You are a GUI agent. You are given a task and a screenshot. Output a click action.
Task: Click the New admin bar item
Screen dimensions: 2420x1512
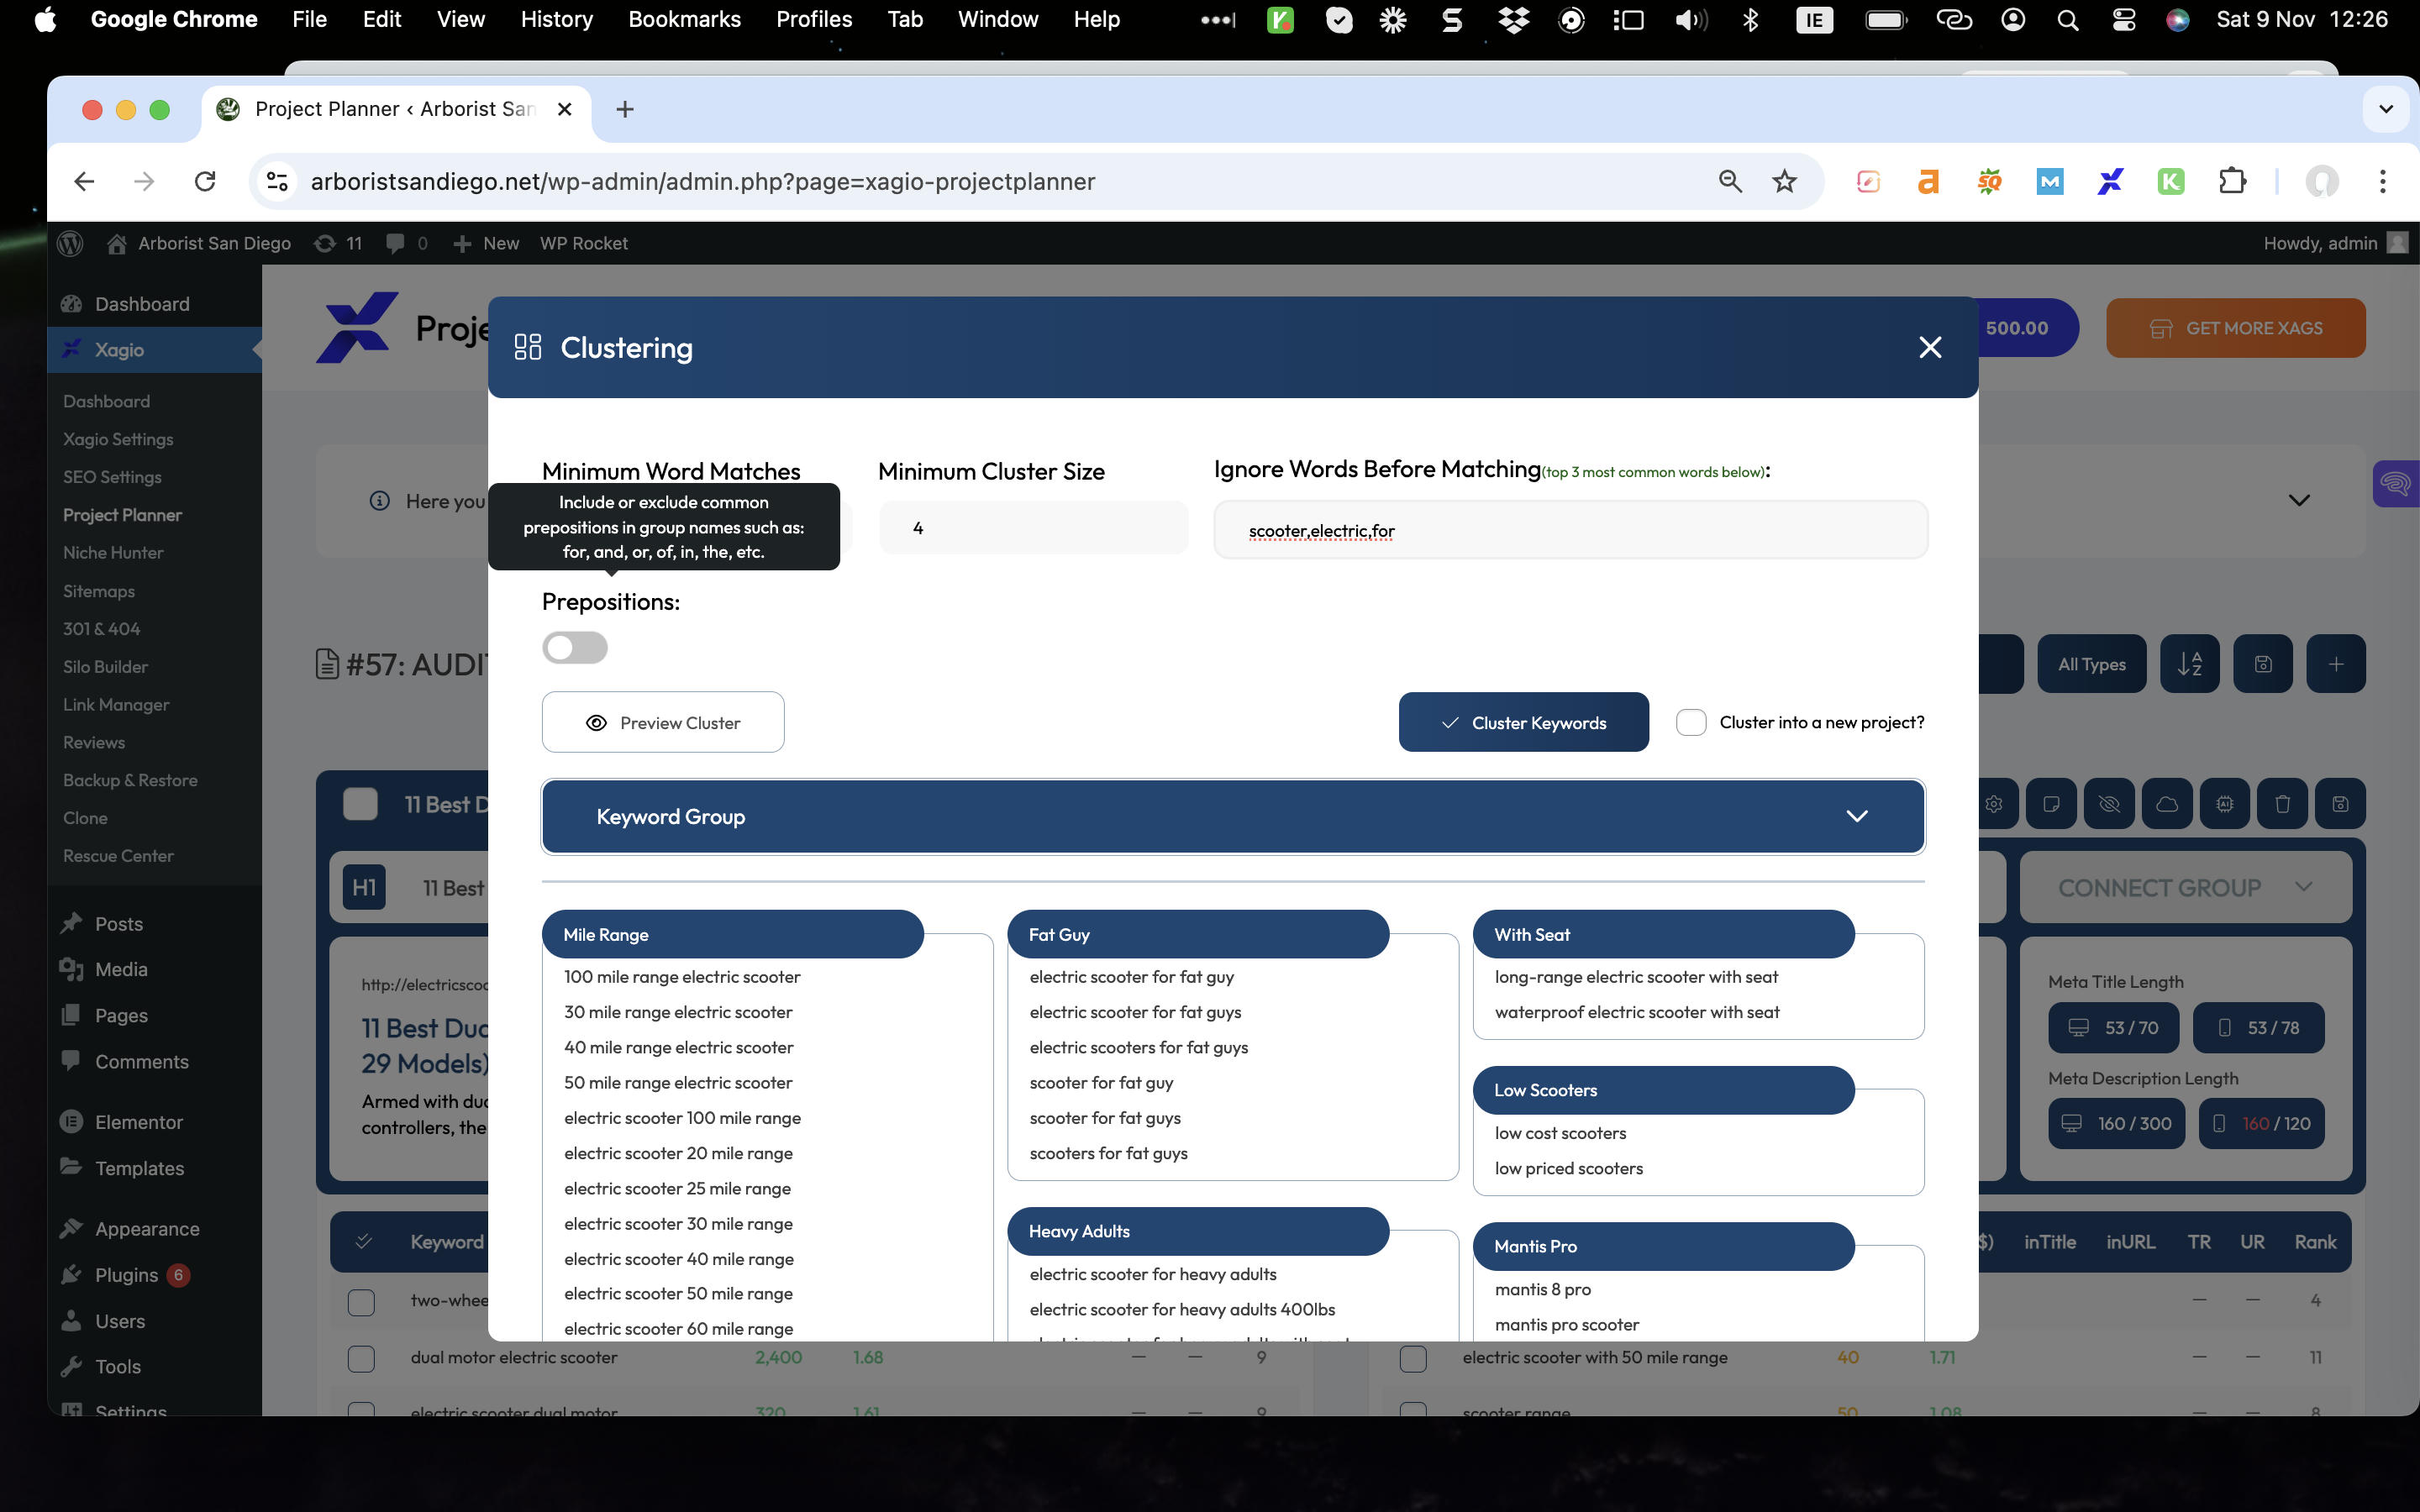(x=486, y=243)
